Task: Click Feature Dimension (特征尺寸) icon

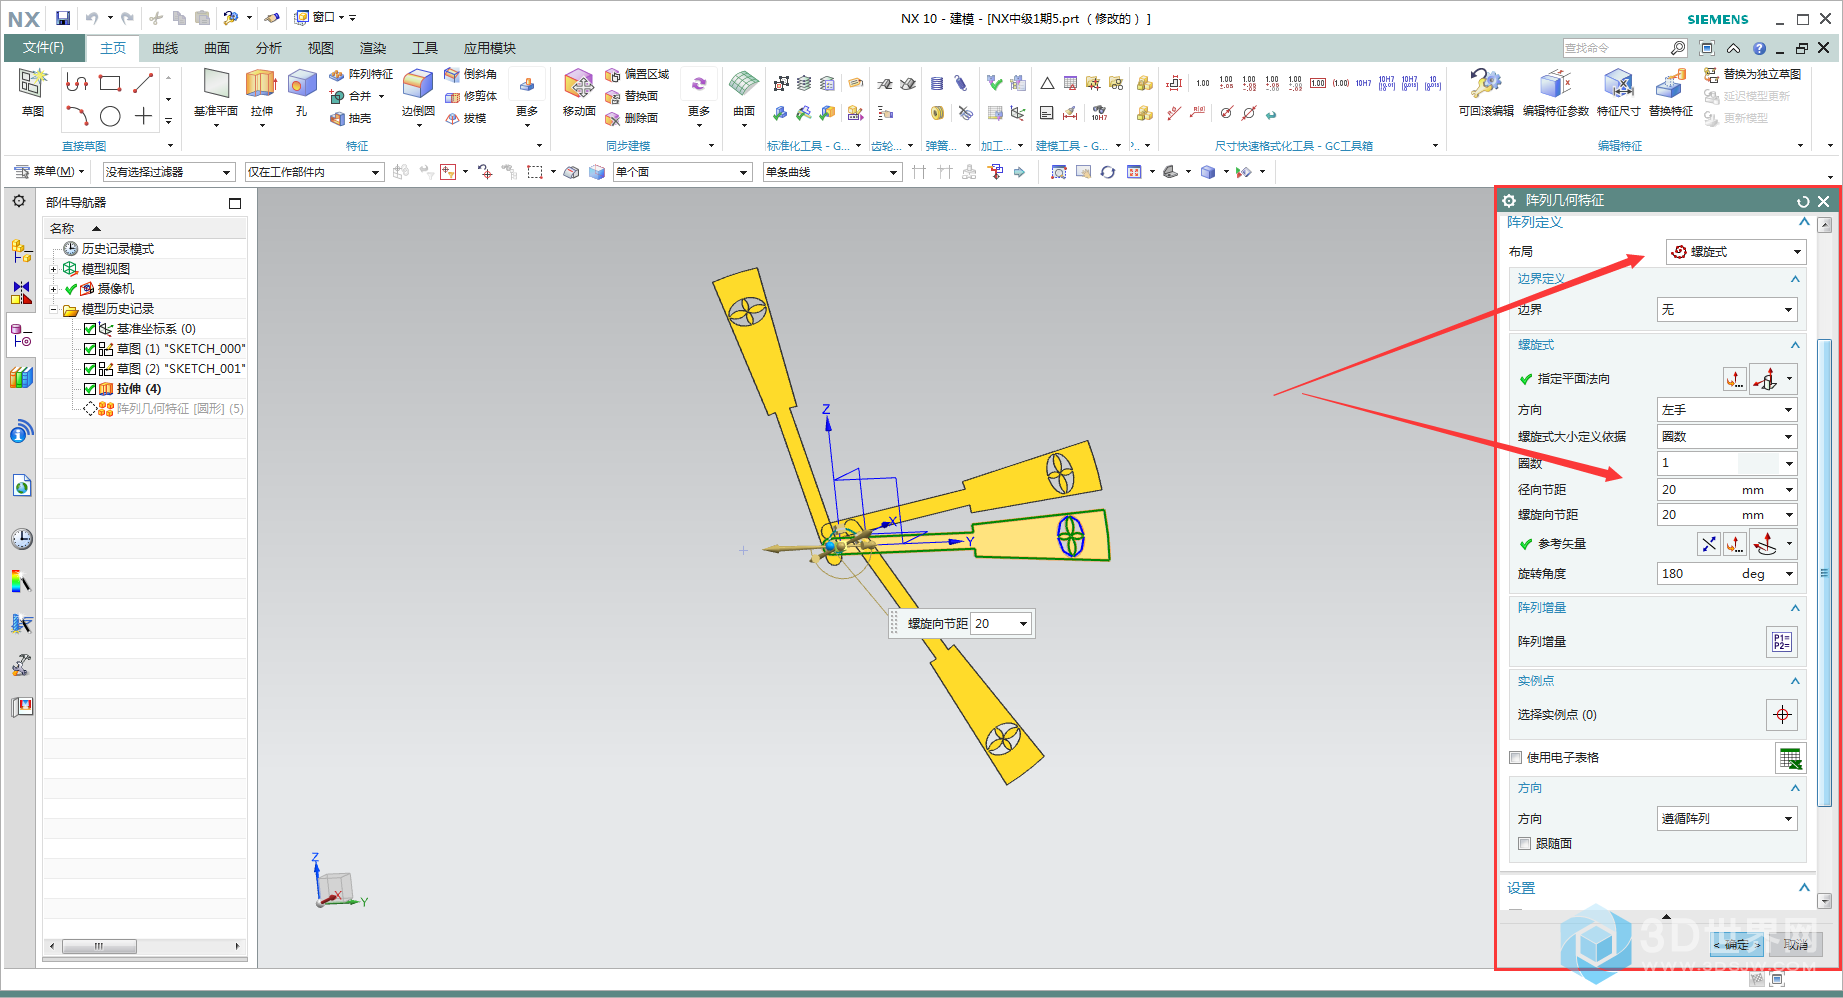Action: [x=1618, y=92]
